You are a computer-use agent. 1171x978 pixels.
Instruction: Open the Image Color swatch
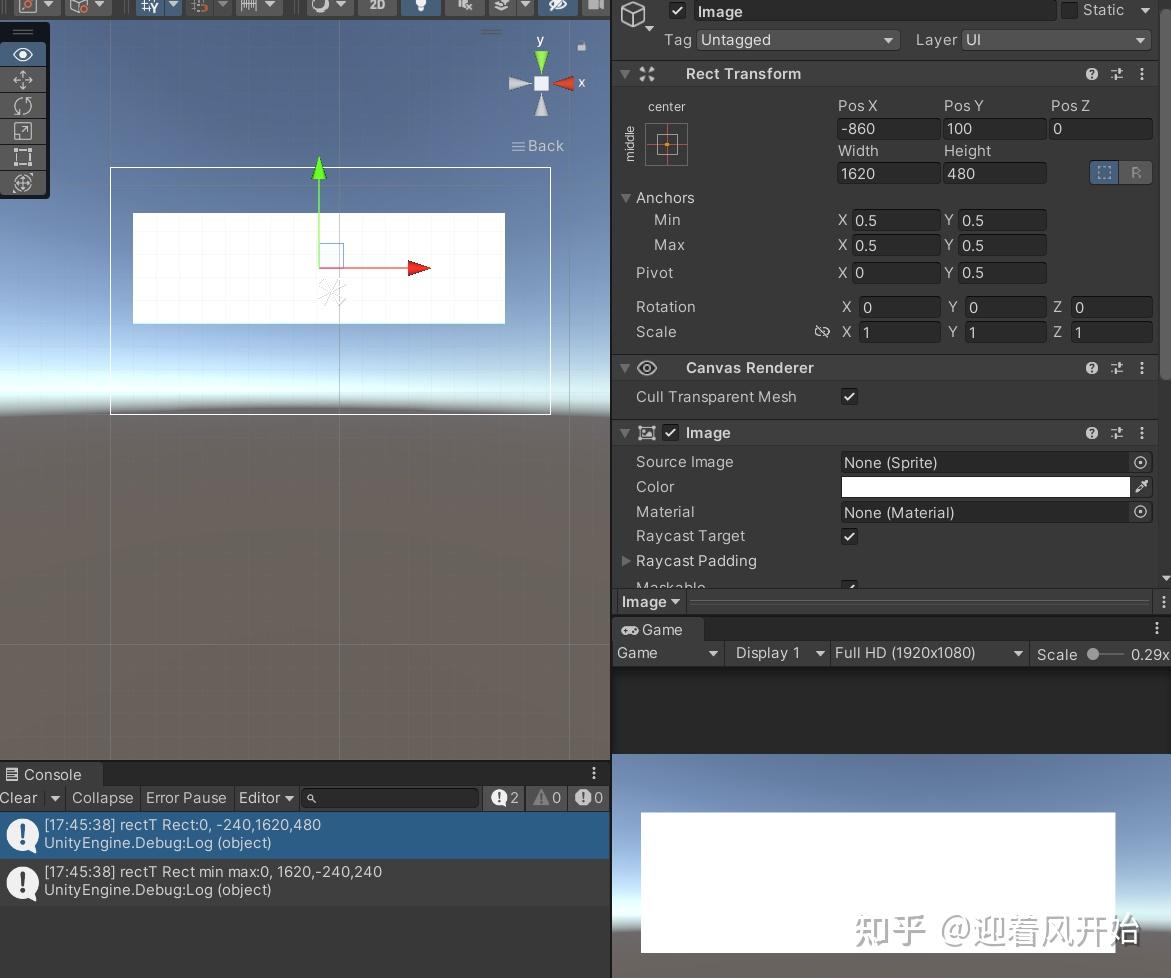coord(985,487)
